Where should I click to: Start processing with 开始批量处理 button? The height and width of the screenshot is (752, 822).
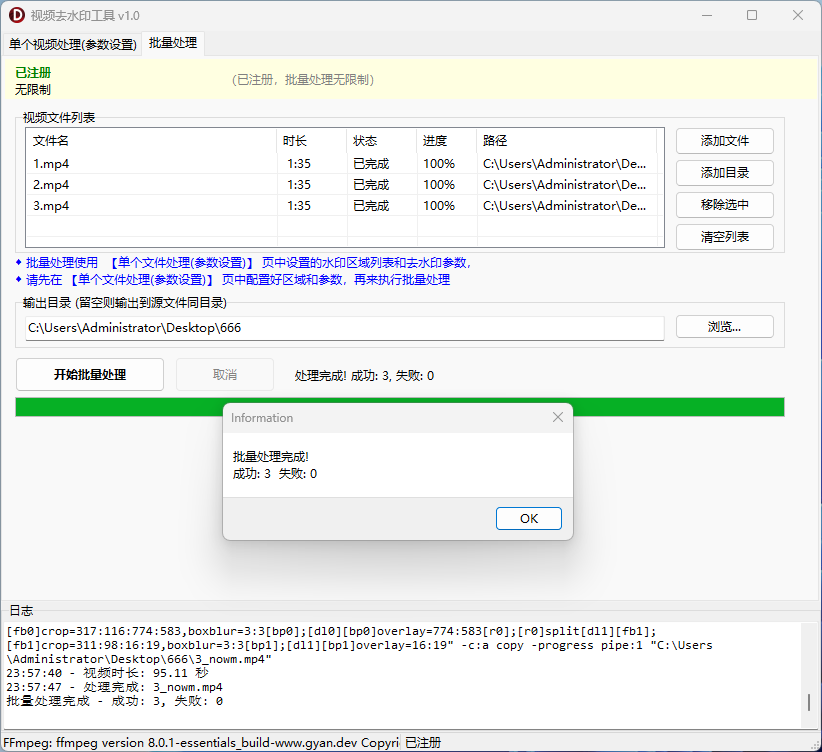click(x=90, y=374)
